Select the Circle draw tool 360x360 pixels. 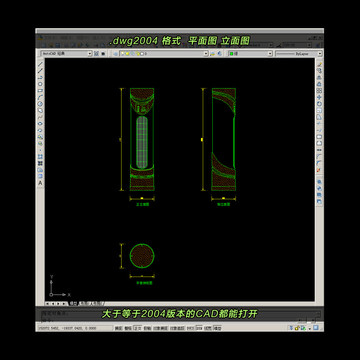[40, 104]
